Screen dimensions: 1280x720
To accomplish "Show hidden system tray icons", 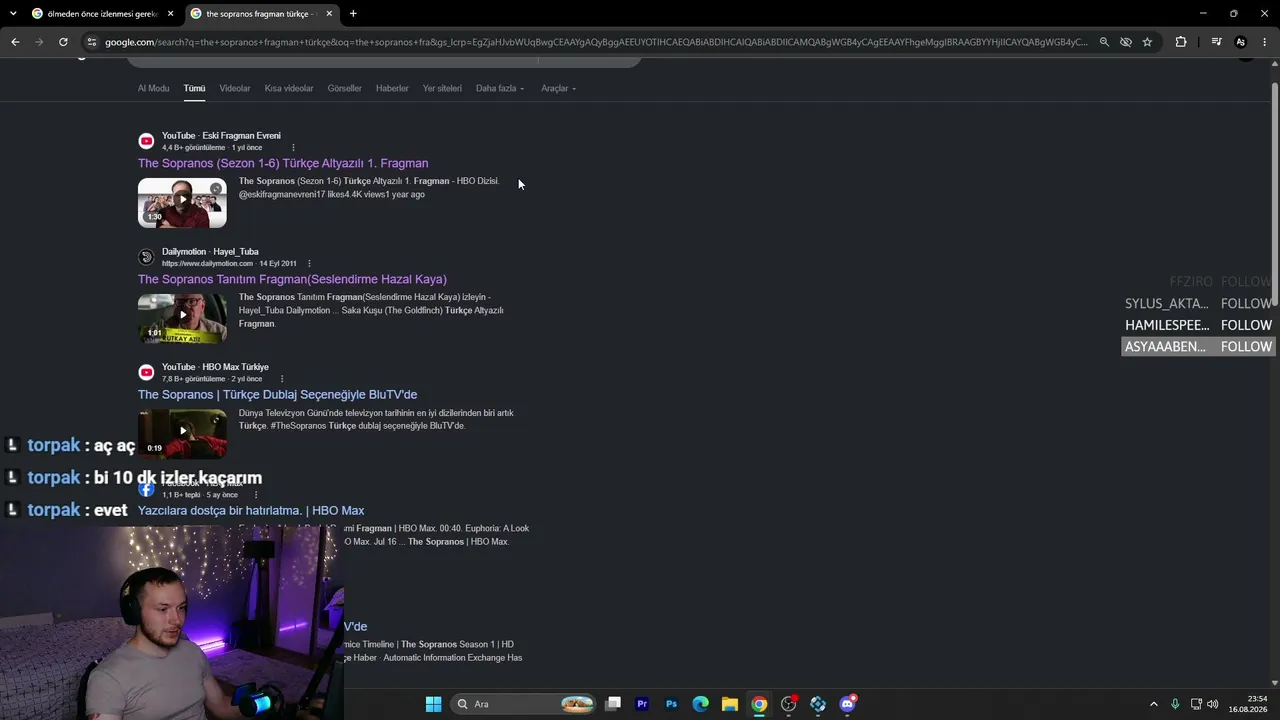I will click(x=1153, y=704).
